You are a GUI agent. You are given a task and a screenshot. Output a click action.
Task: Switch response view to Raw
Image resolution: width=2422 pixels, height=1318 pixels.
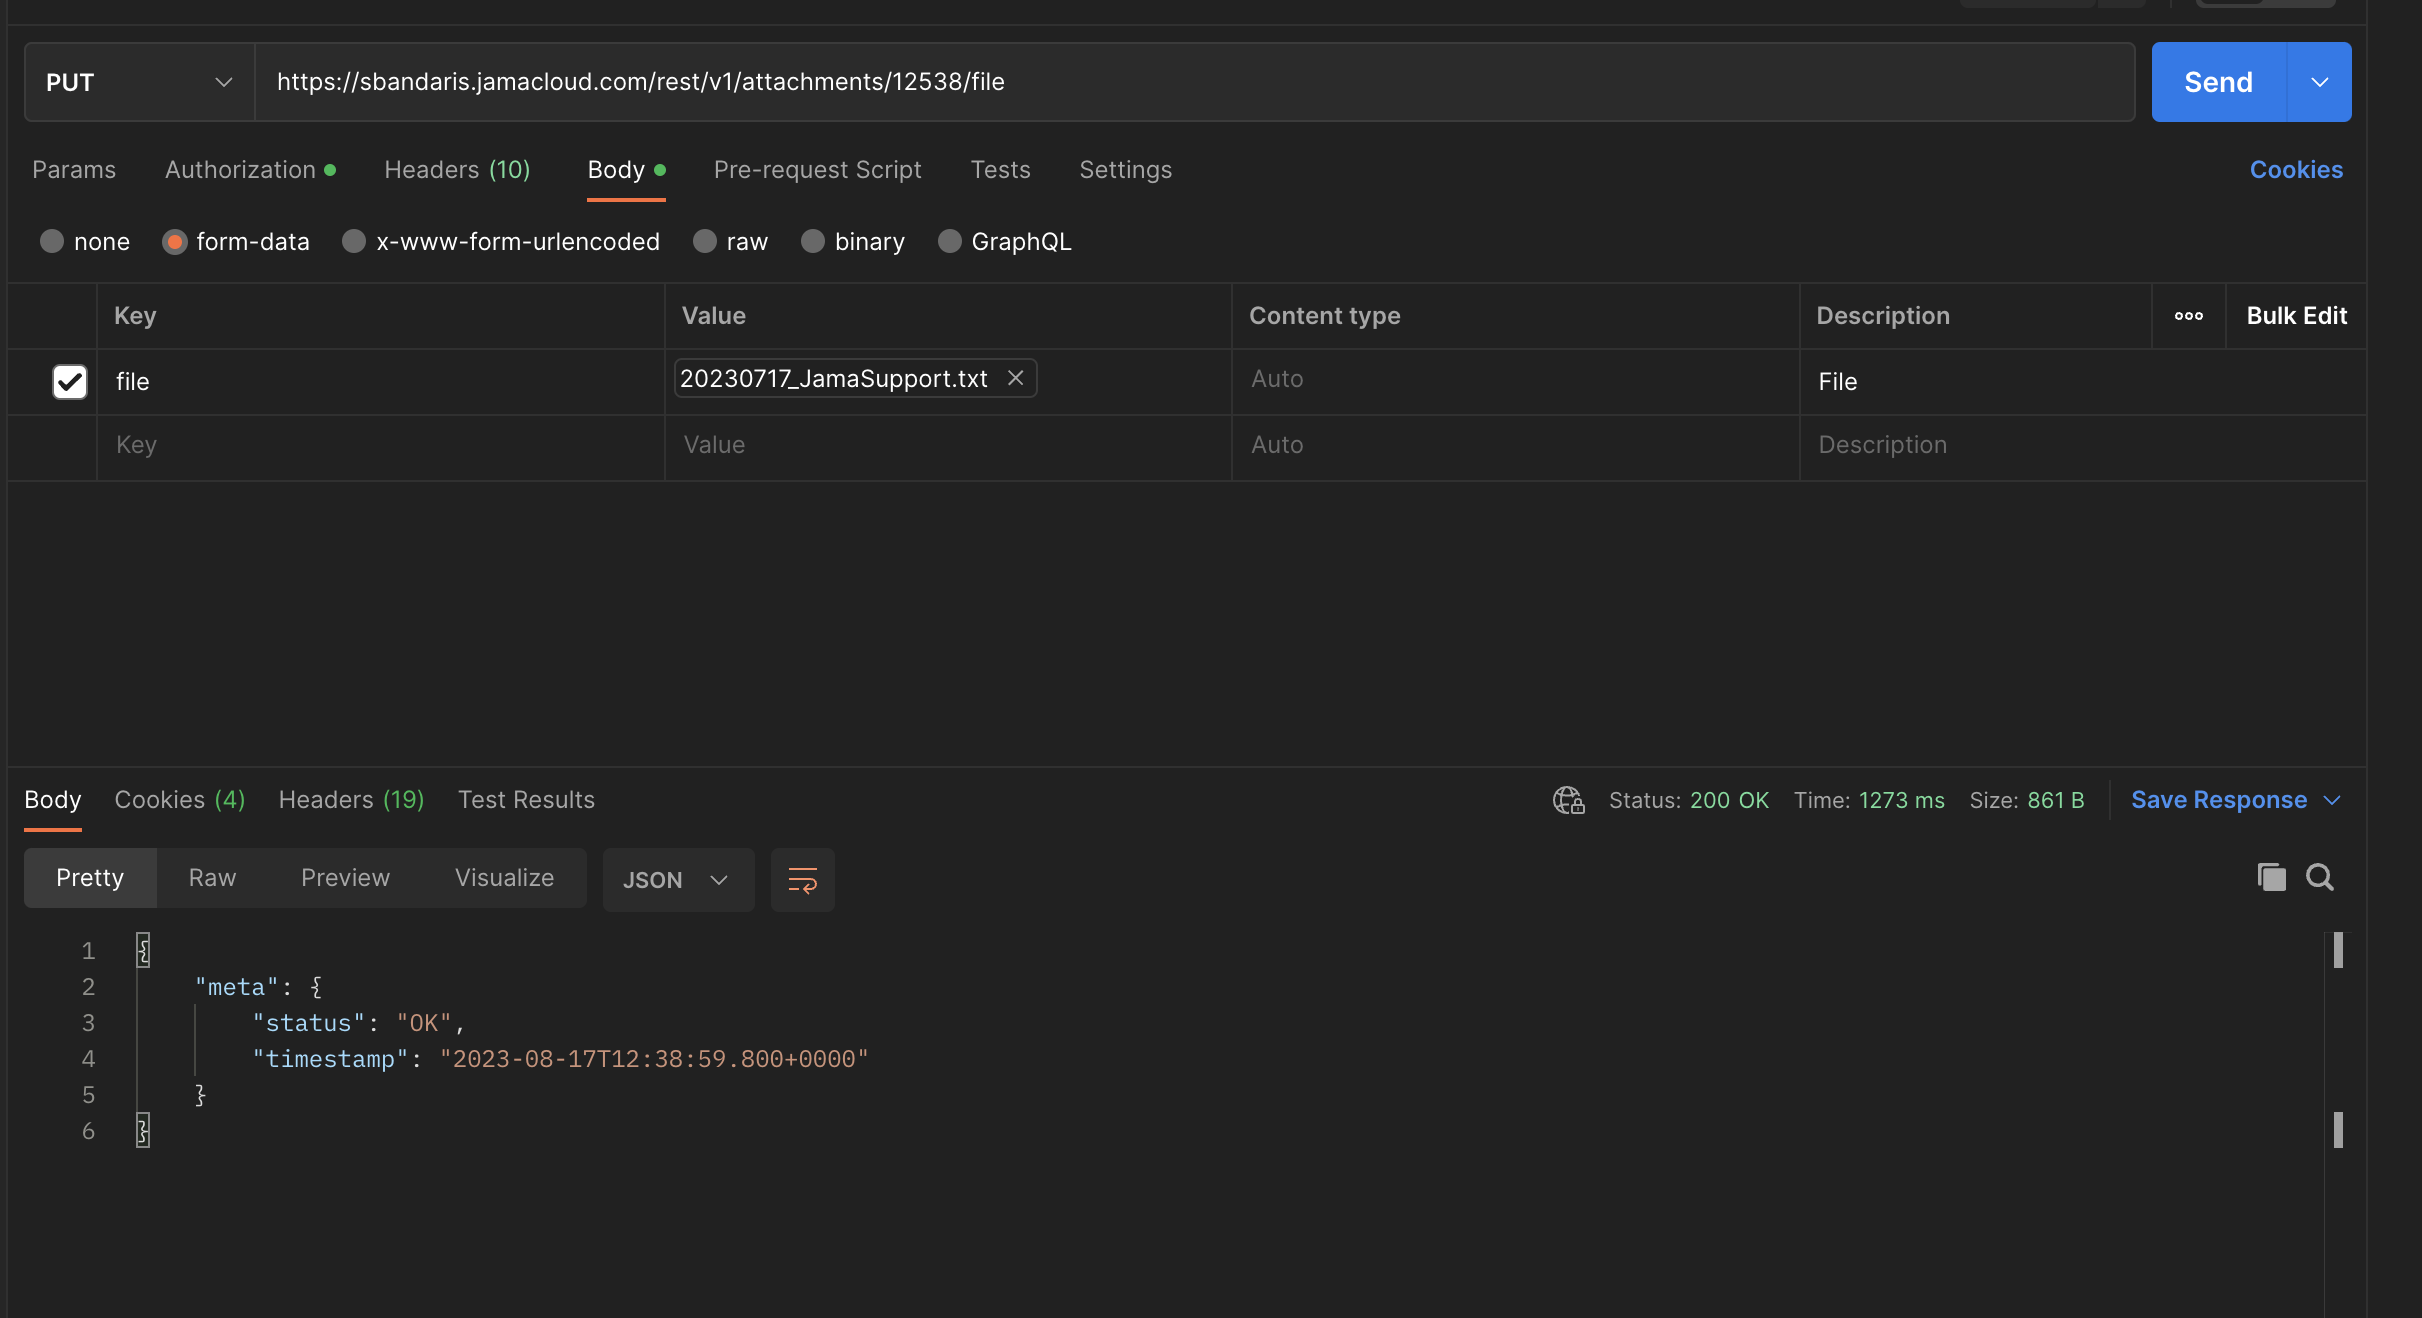[x=212, y=878]
